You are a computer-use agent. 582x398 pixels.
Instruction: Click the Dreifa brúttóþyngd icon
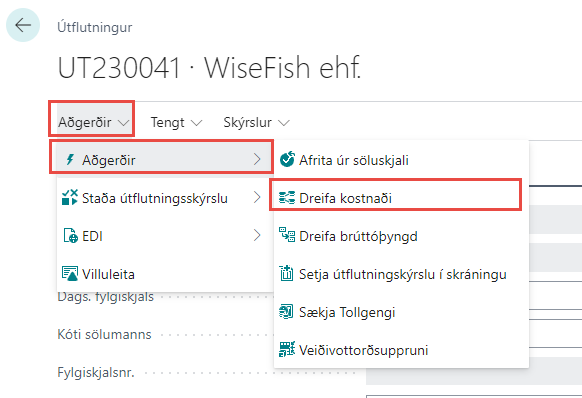(287, 235)
